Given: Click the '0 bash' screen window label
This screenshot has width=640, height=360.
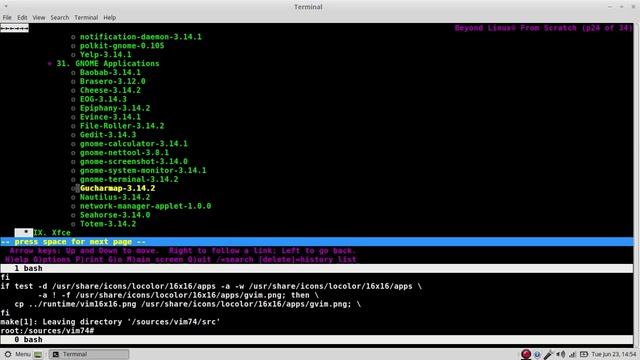Looking at the screenshot, I should [28, 340].
